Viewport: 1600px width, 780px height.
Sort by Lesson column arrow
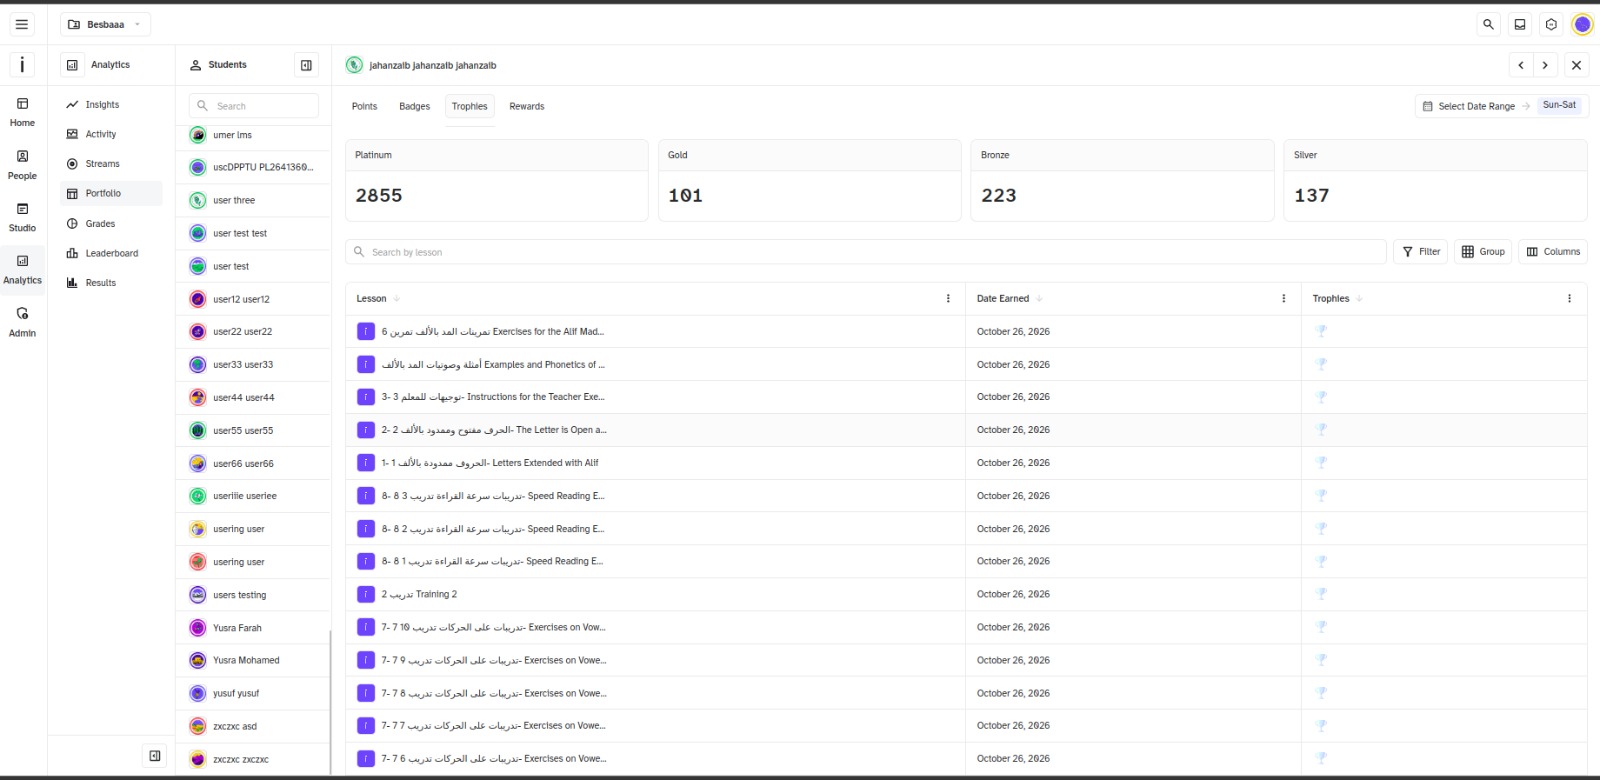[x=397, y=299]
